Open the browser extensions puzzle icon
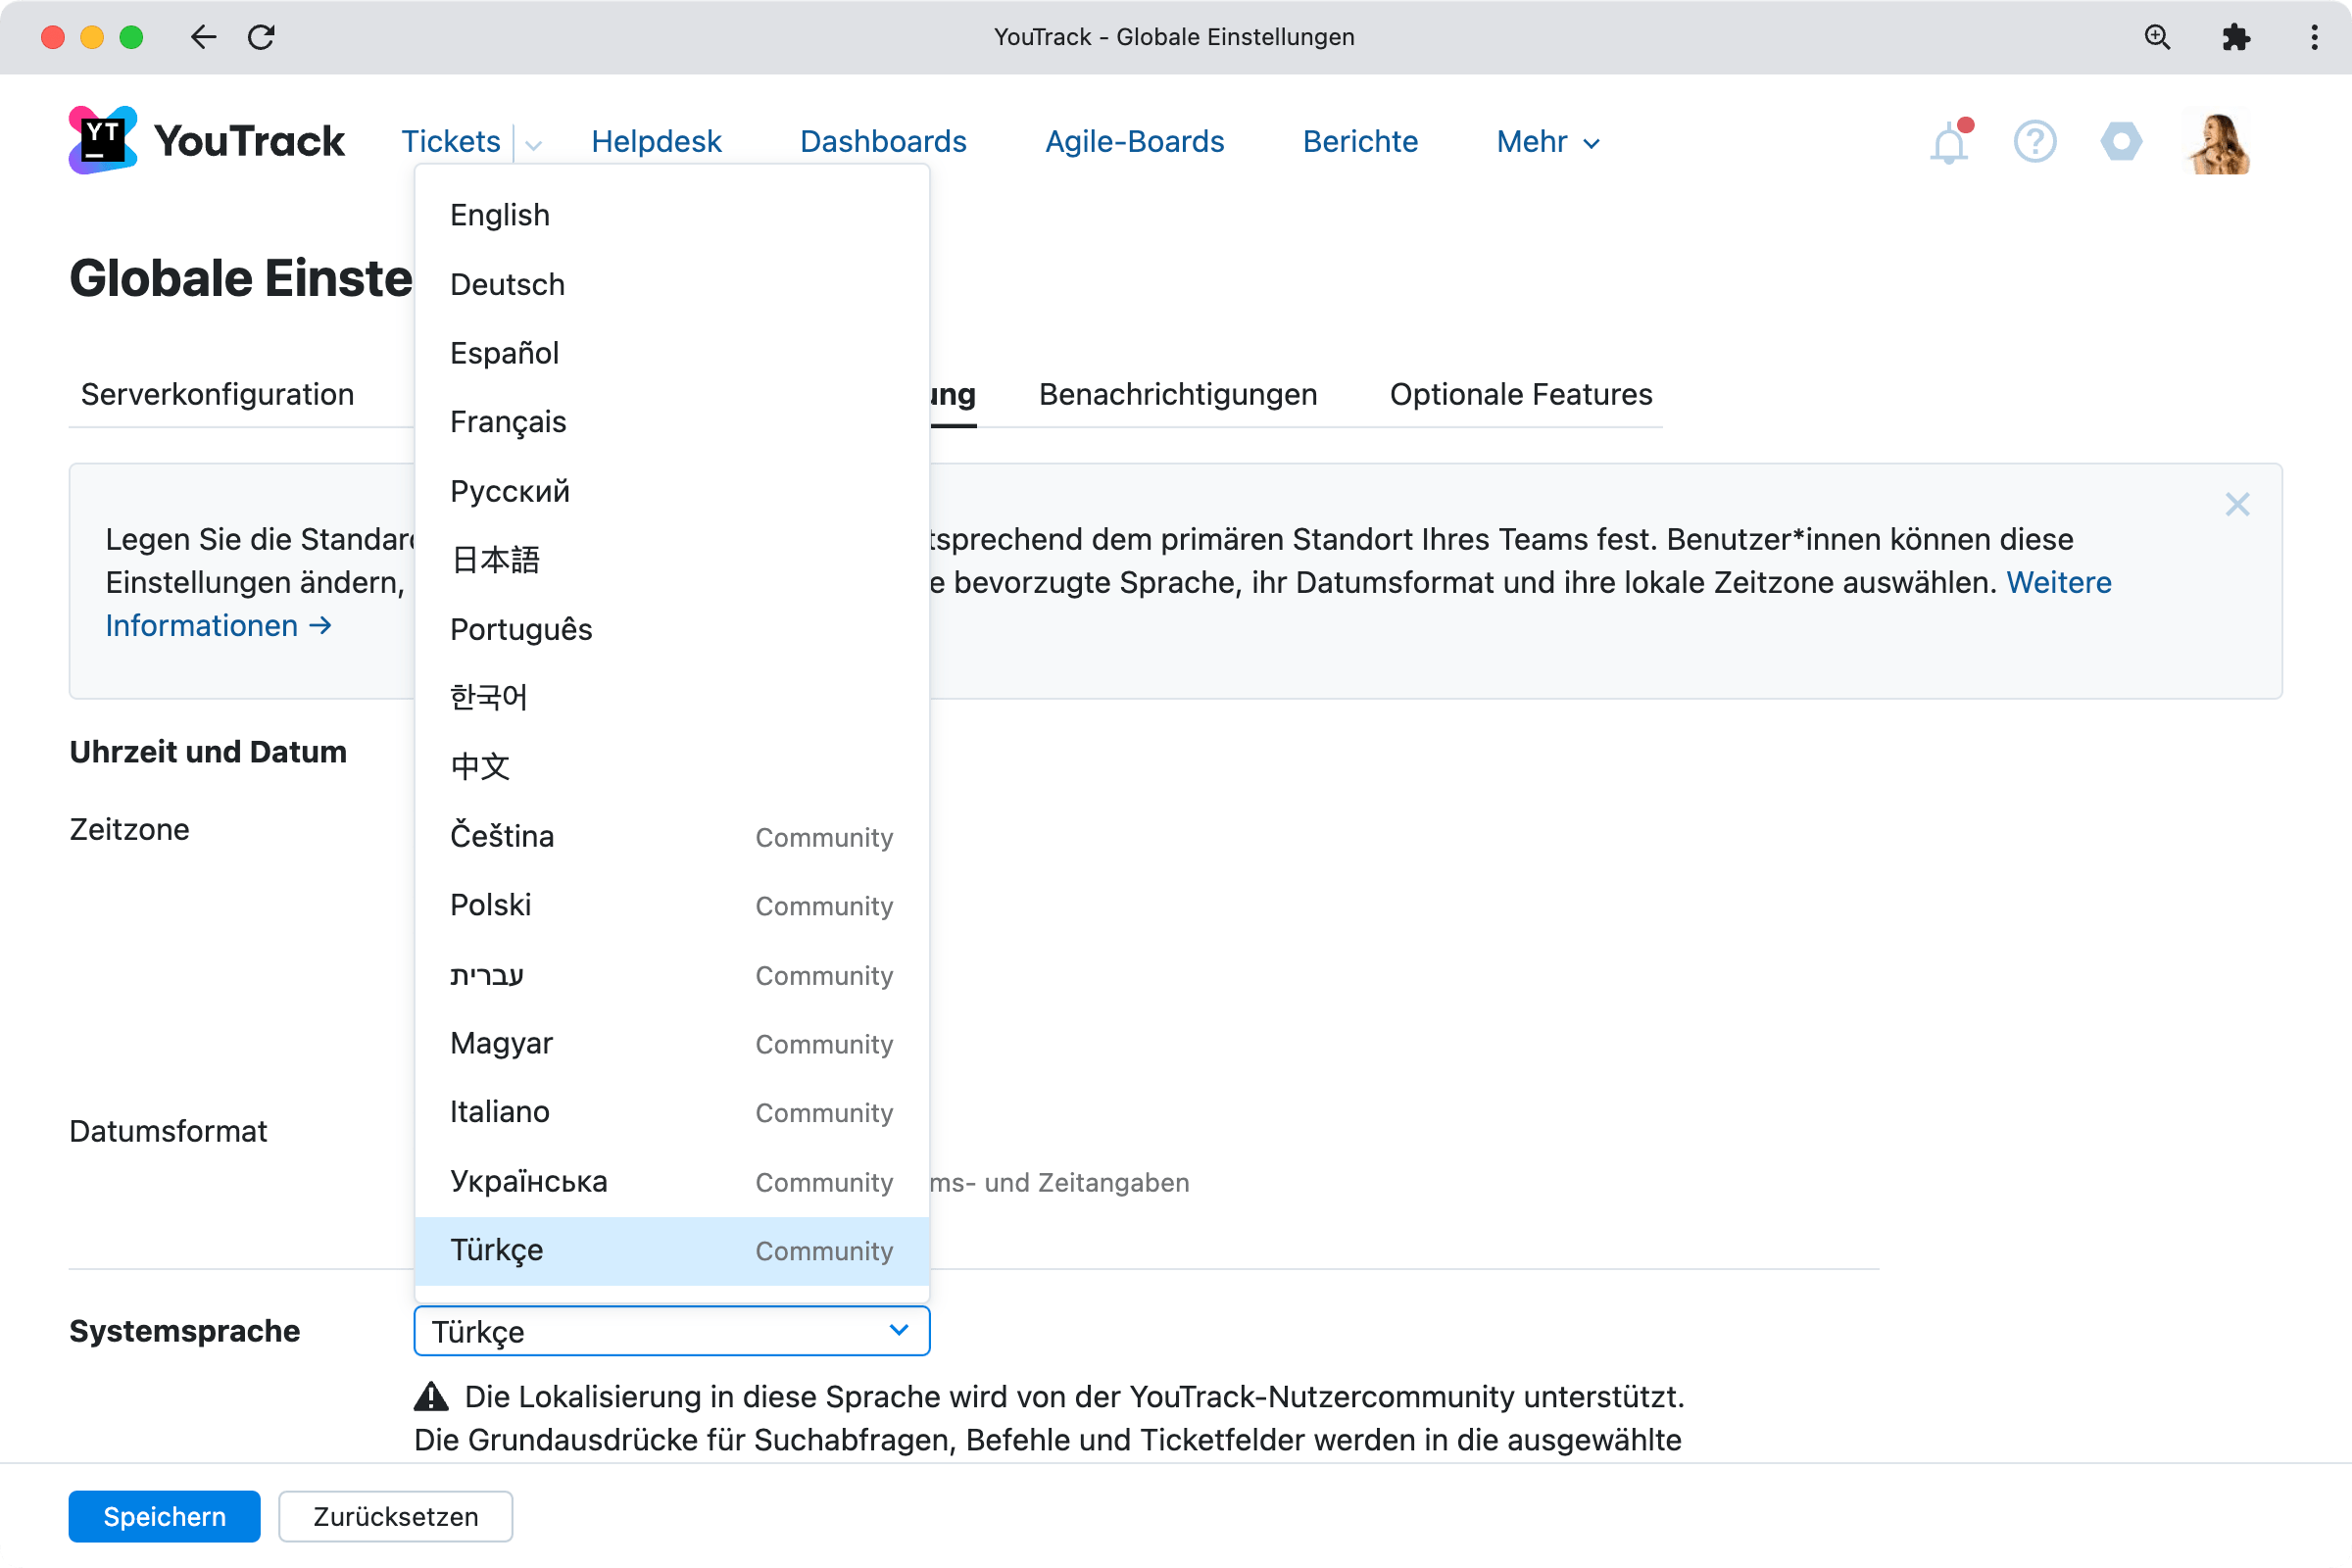 [x=2236, y=37]
